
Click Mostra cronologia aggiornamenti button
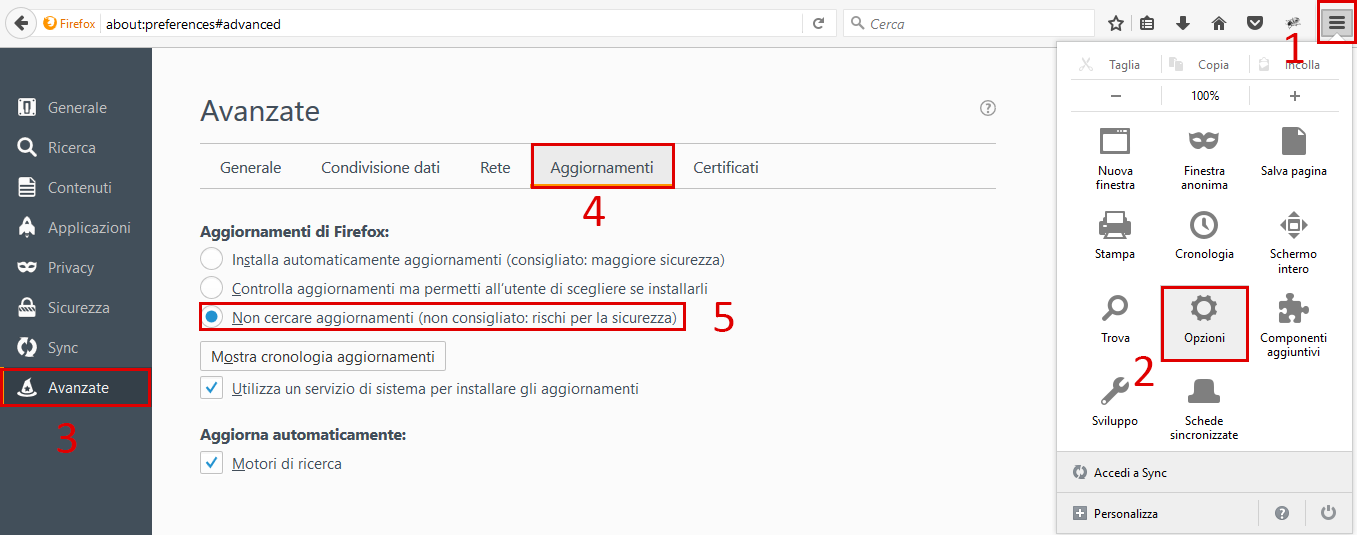point(323,356)
